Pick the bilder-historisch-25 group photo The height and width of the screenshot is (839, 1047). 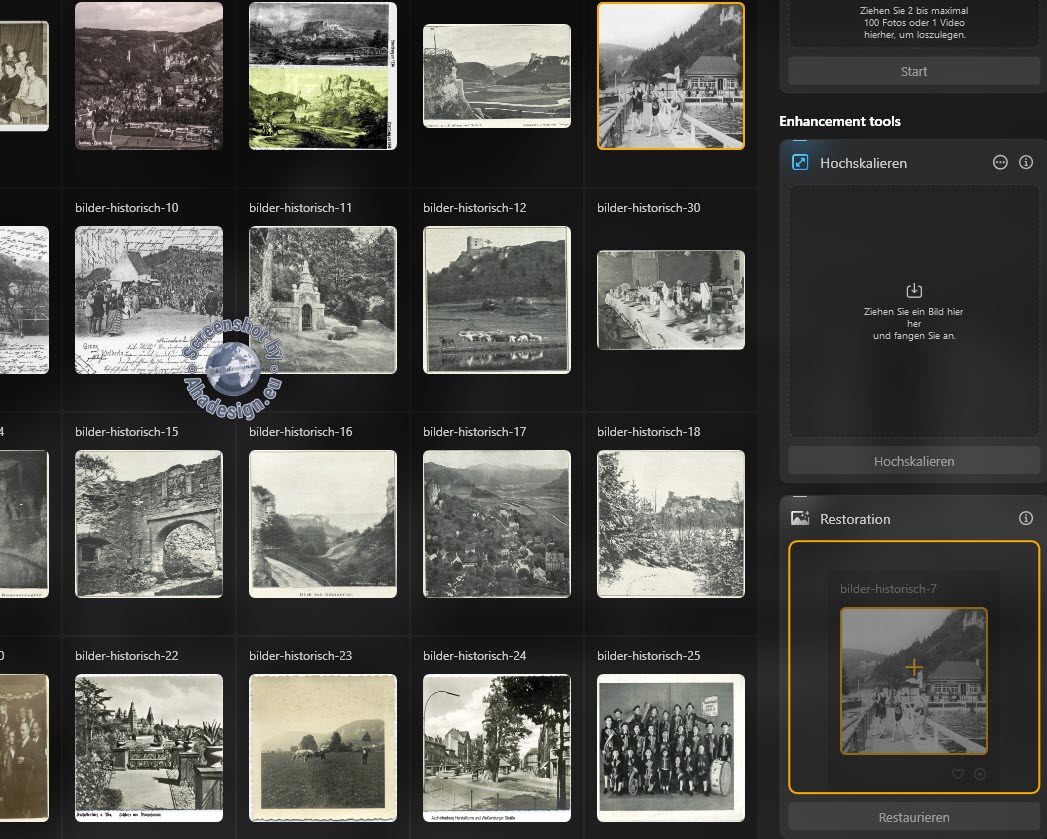(x=671, y=748)
